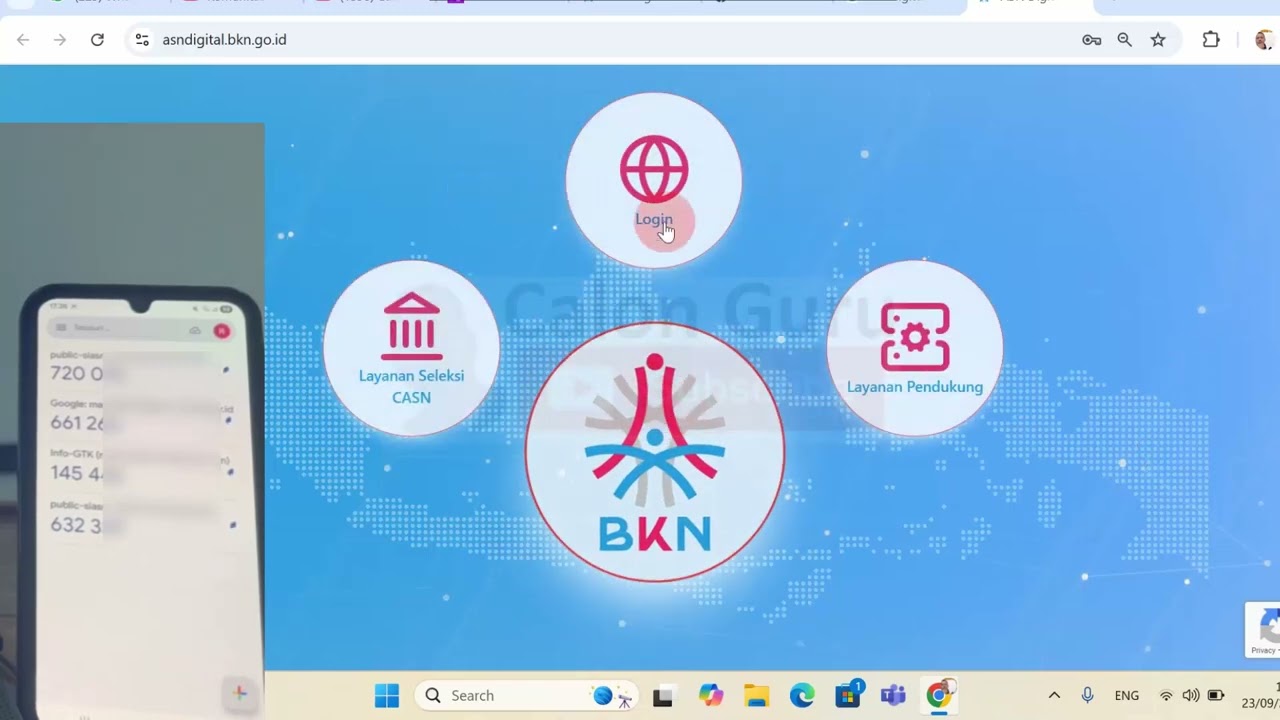Tap the 661 code on phone
The image size is (1280, 720).
tap(78, 422)
